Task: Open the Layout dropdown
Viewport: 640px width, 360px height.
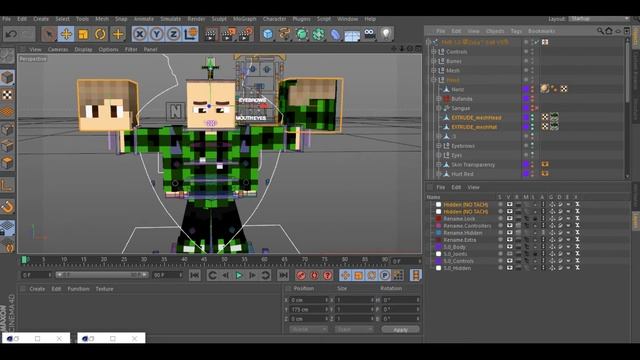Action: [x=598, y=19]
